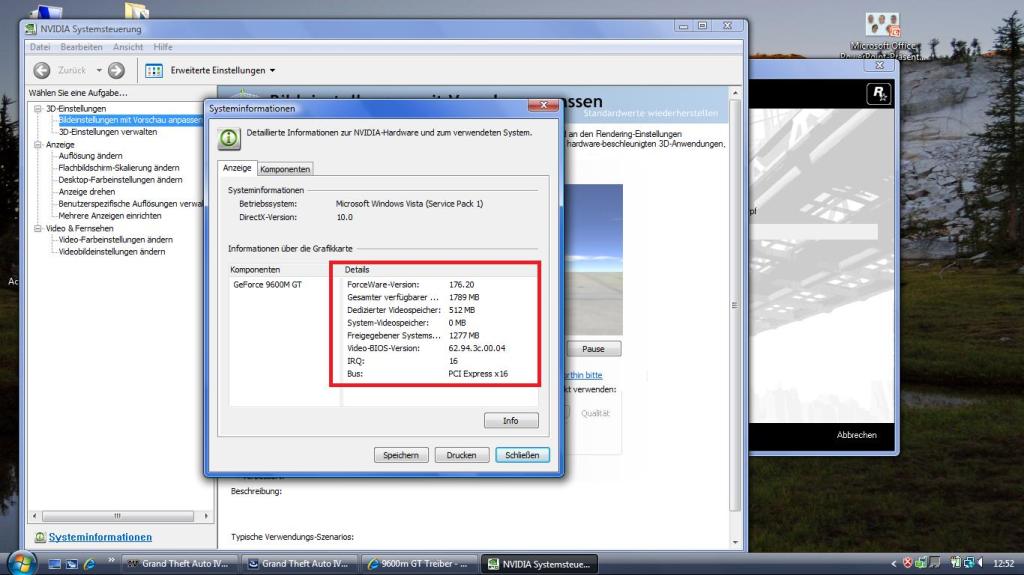This screenshot has height=575, width=1024.
Task: Click the taskbar clock showing 12:52
Action: click(1003, 563)
